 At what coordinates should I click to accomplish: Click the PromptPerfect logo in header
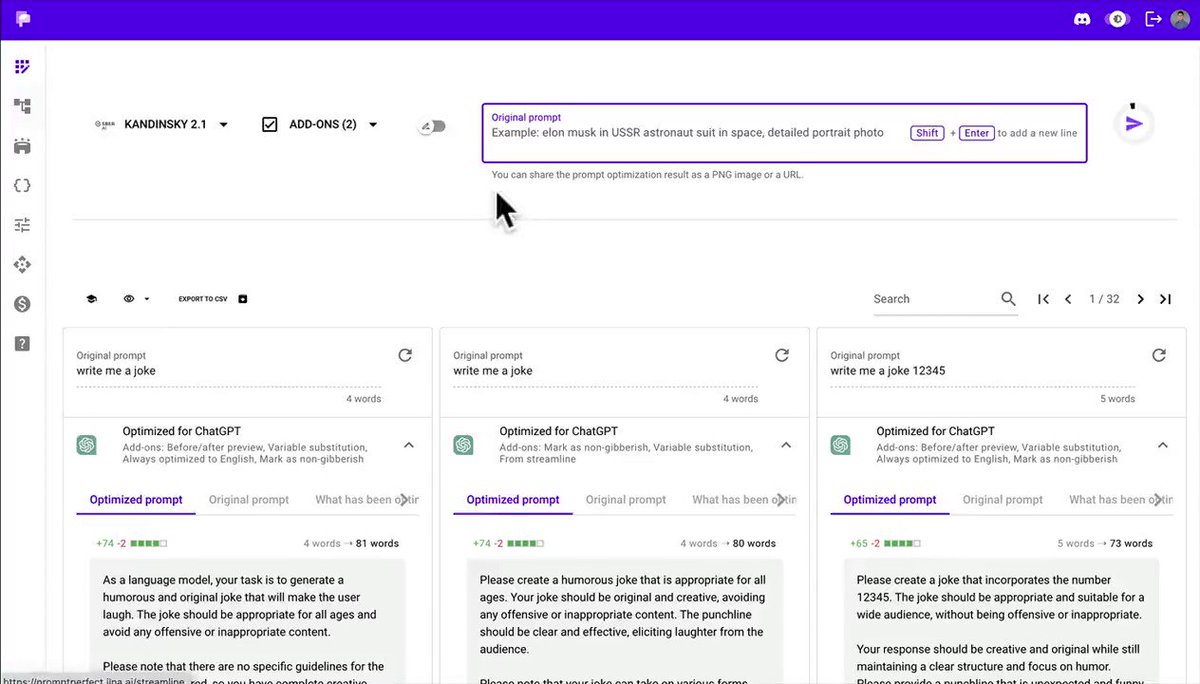pos(22,19)
